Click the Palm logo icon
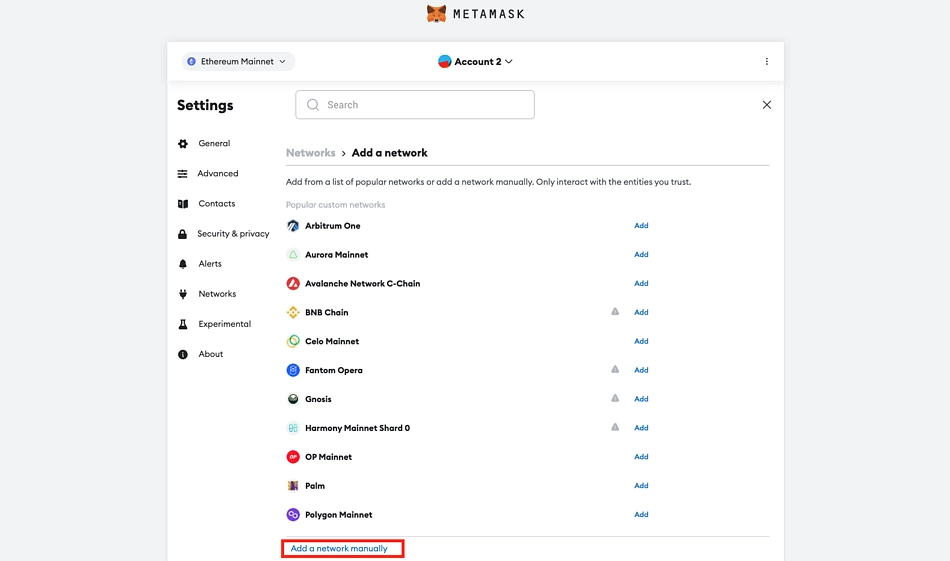950x561 pixels. point(293,486)
